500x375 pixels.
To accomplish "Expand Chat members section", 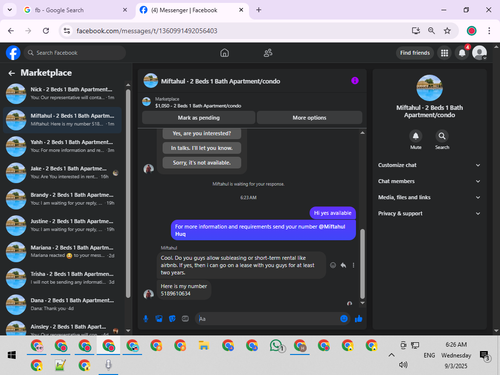I will pyautogui.click(x=429, y=181).
